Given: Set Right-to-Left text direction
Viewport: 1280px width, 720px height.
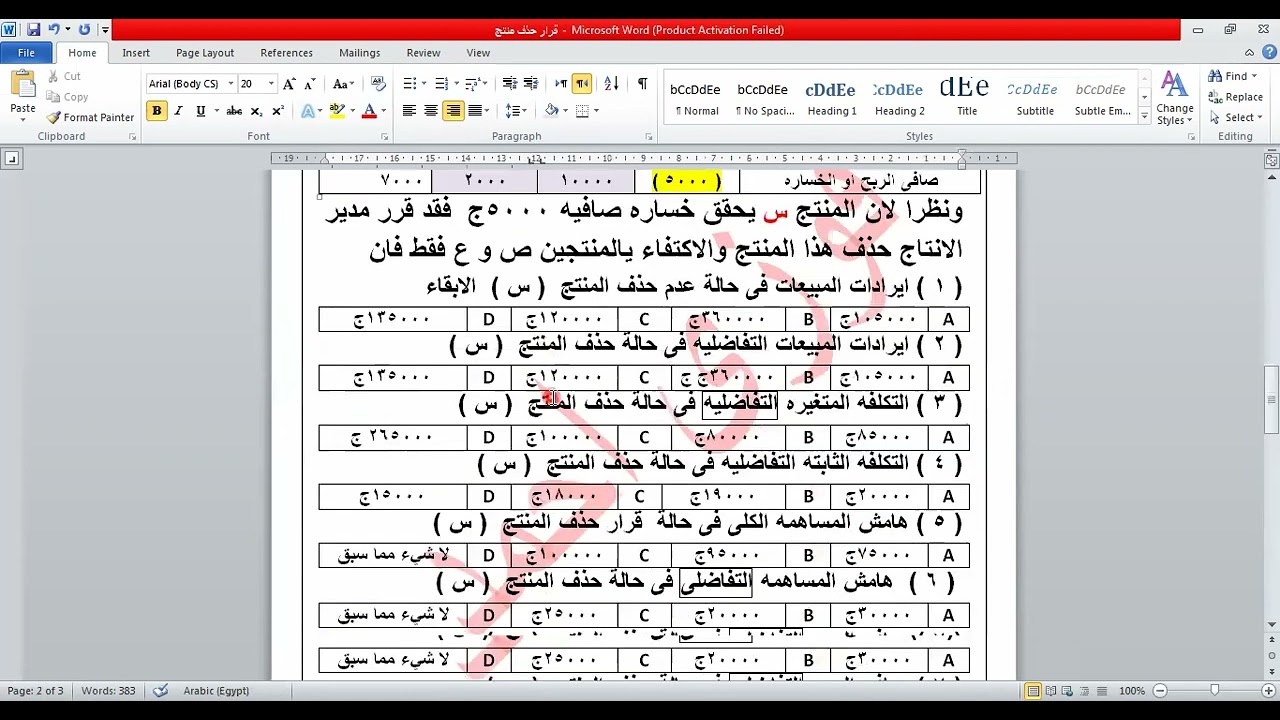Looking at the screenshot, I should 582,84.
